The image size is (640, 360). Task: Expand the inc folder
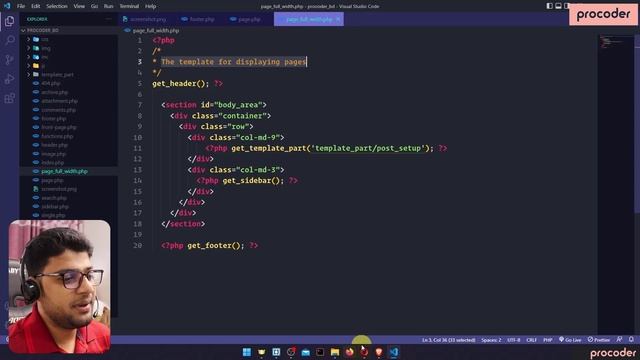(68, 57)
